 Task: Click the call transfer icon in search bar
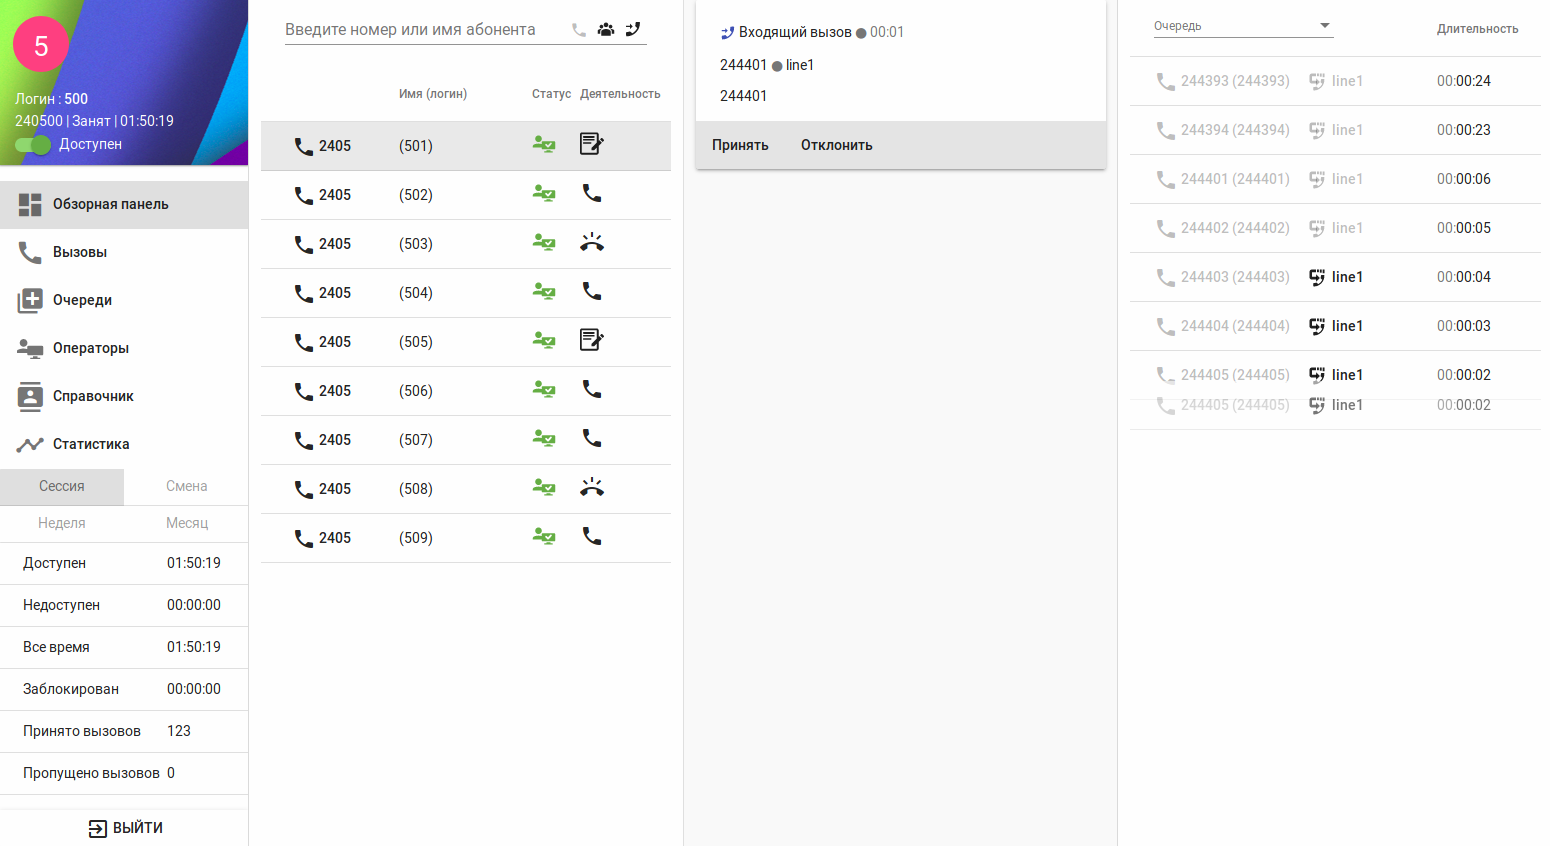click(633, 30)
